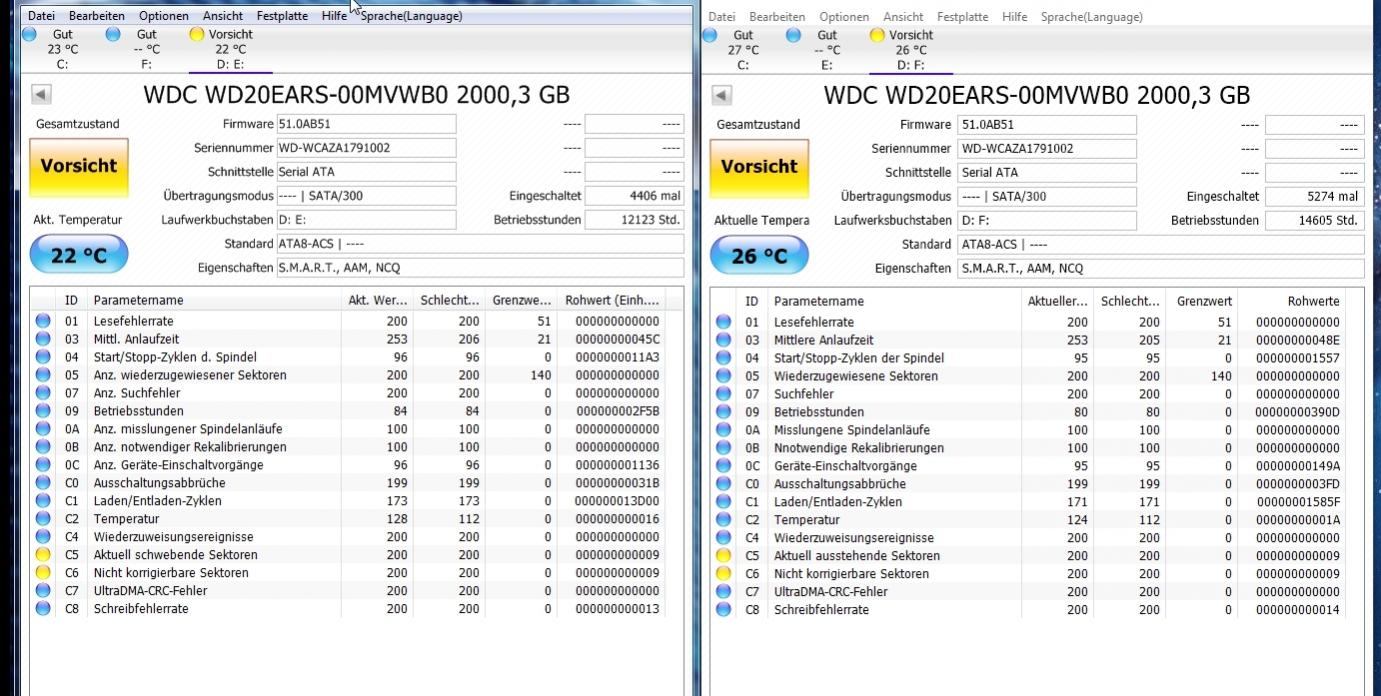Click the Aktueller... column header
The width and height of the screenshot is (1381, 696).
coord(1057,301)
